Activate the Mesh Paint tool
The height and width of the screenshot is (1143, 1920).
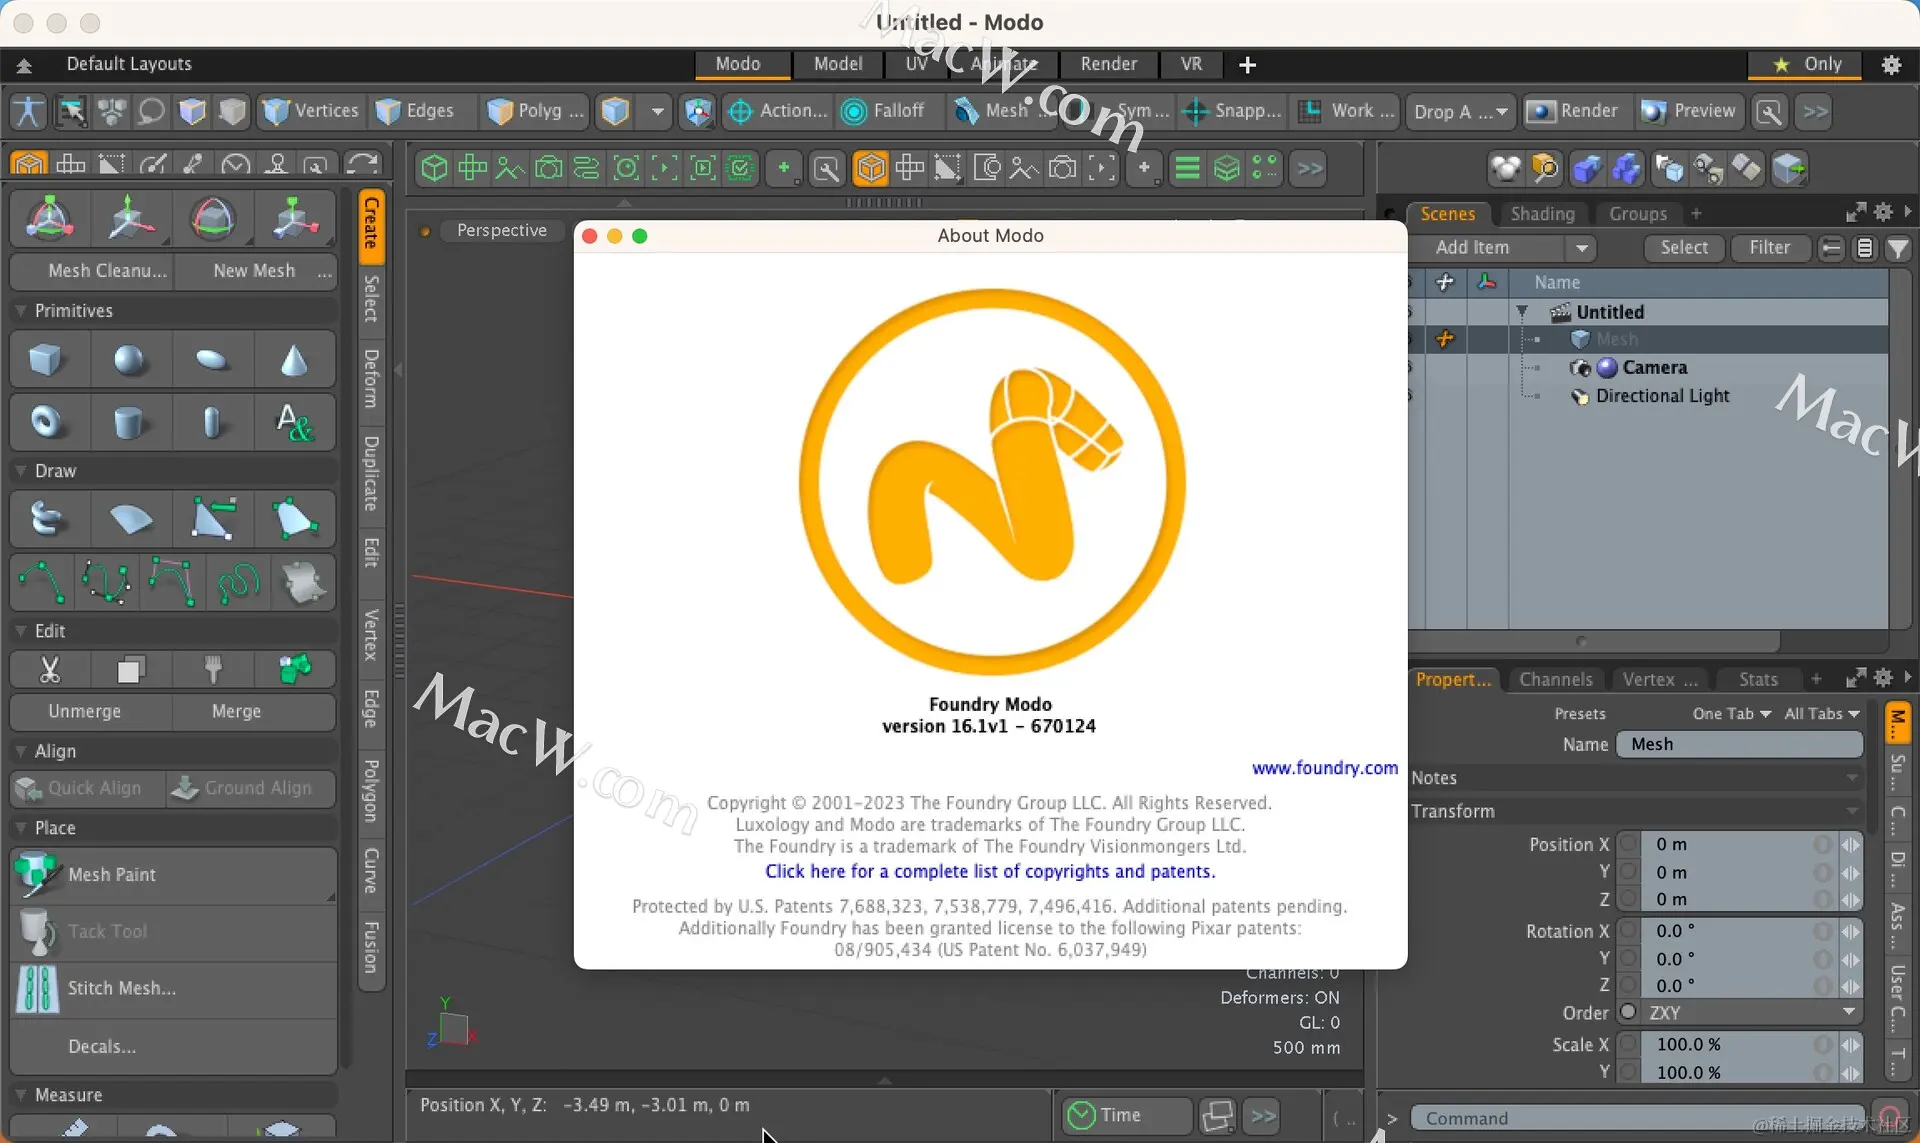click(x=173, y=875)
